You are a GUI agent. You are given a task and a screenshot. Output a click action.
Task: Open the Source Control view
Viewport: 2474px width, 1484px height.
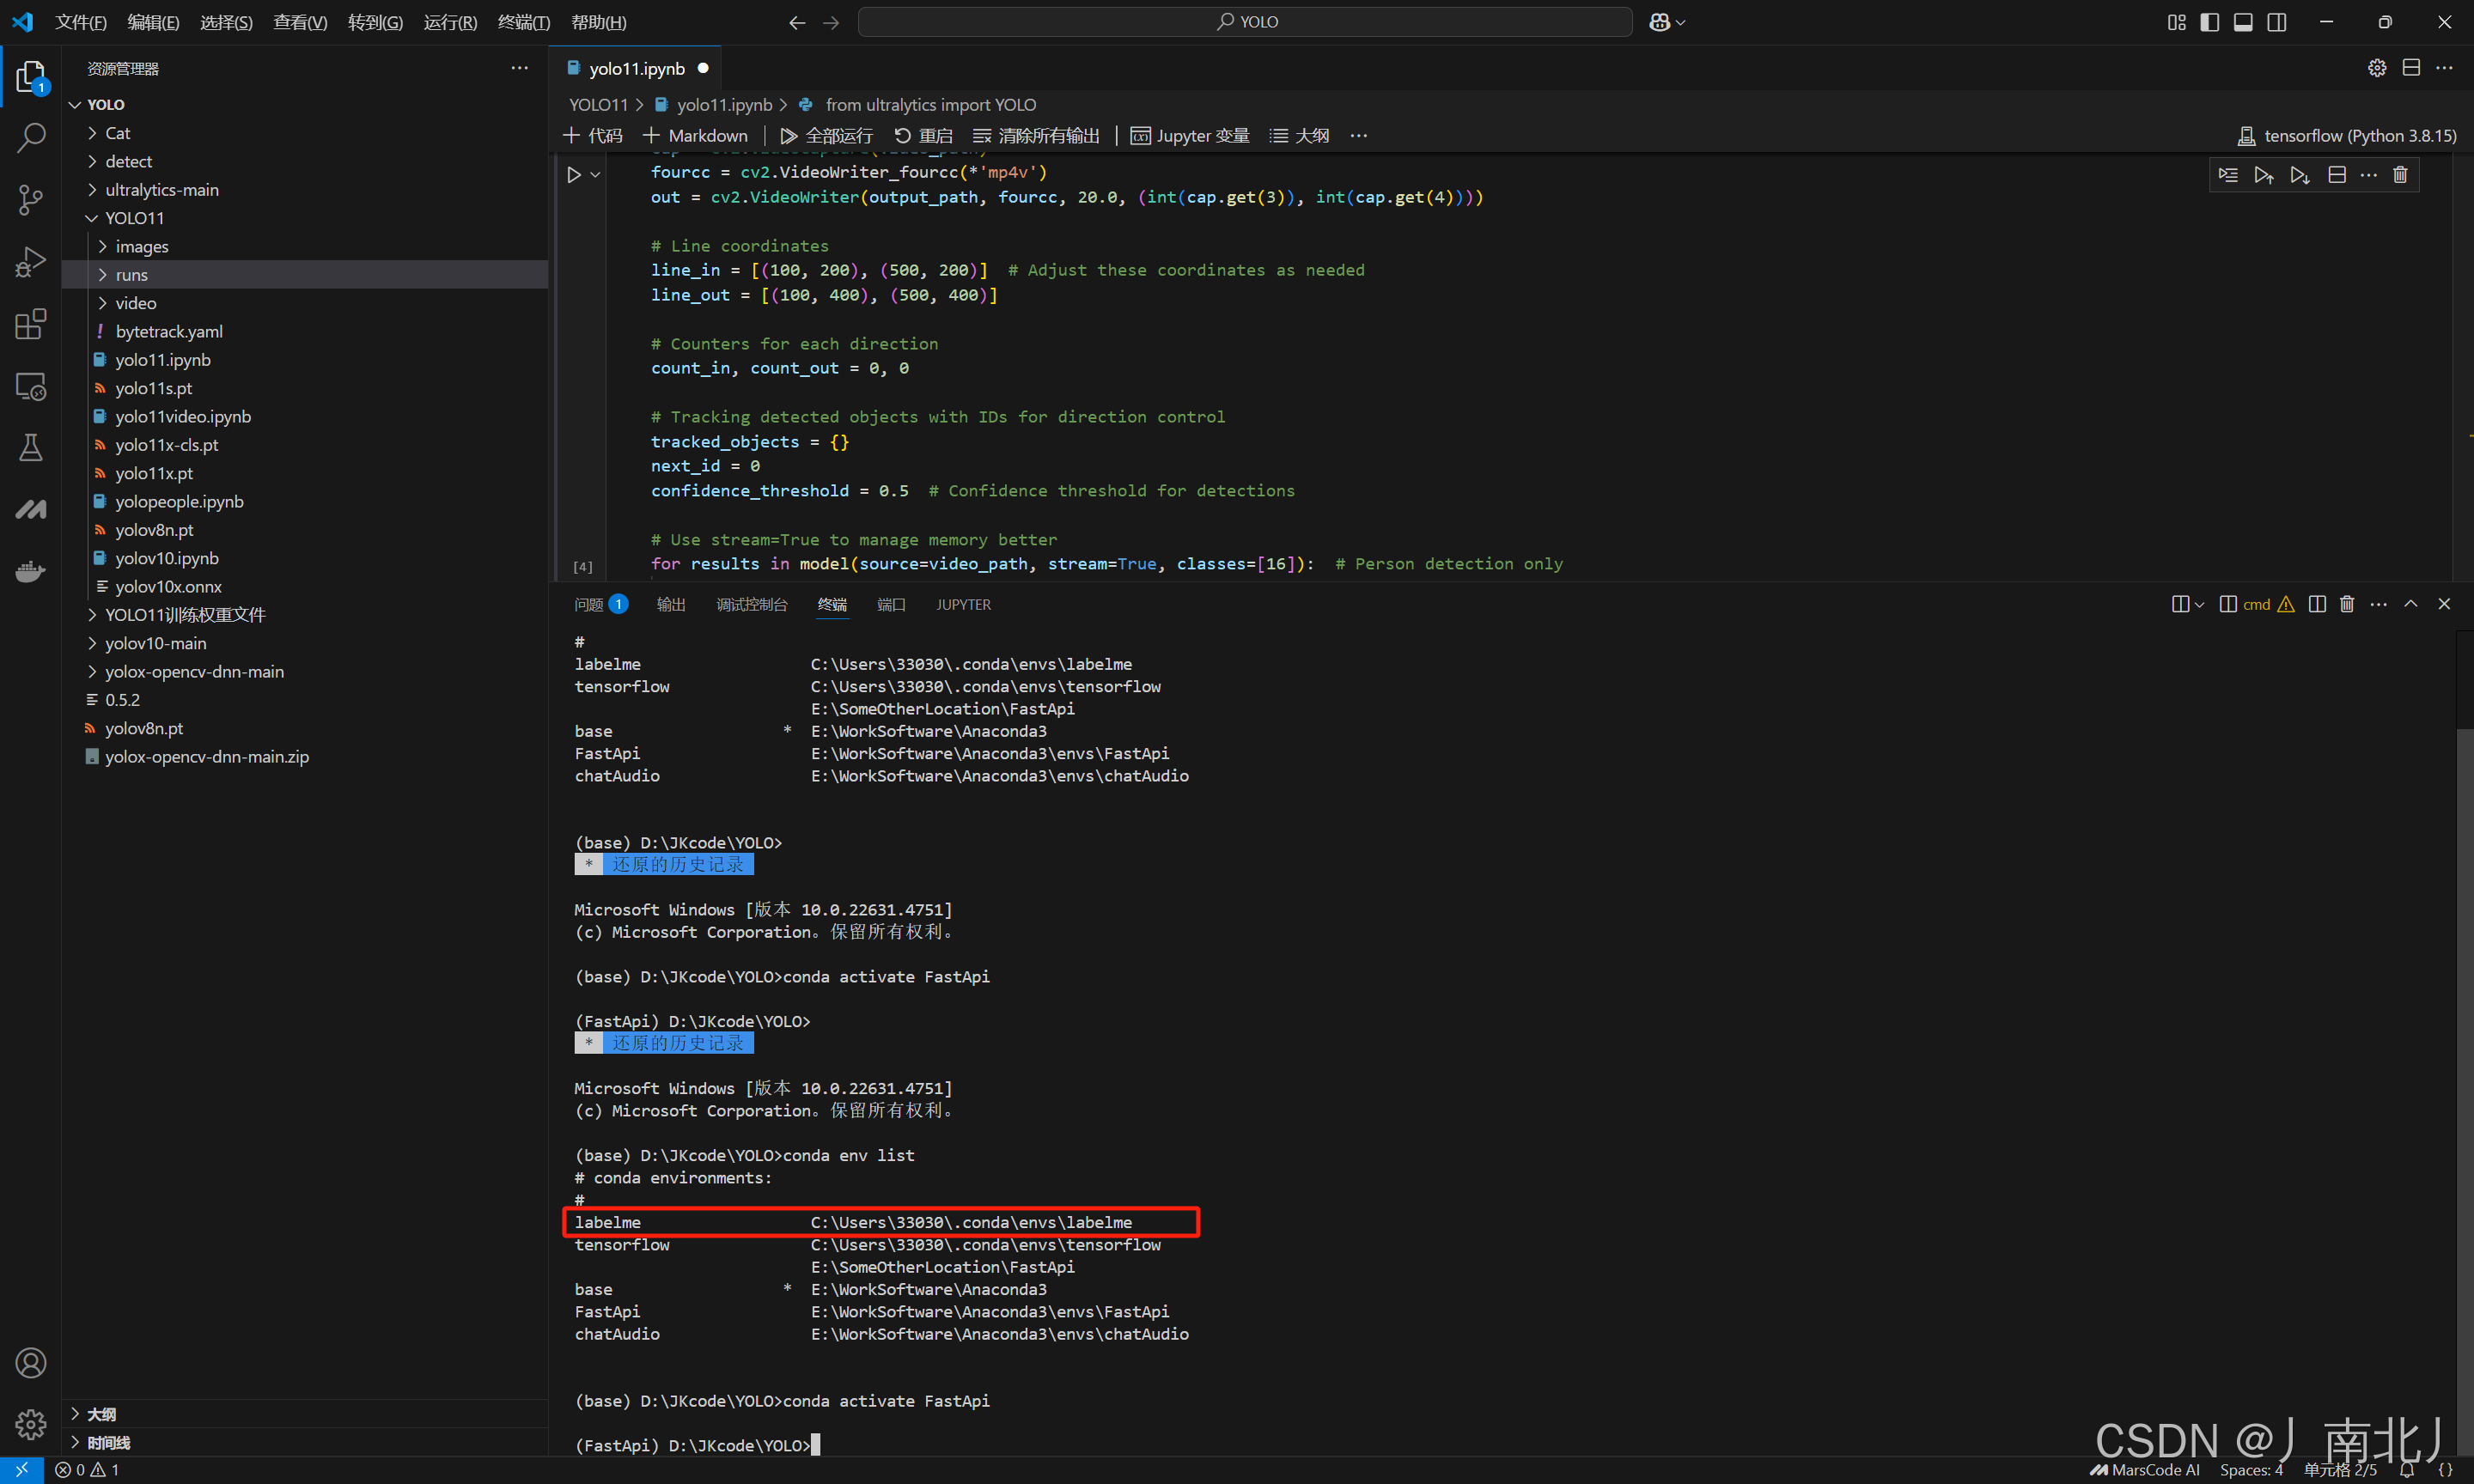[x=31, y=200]
